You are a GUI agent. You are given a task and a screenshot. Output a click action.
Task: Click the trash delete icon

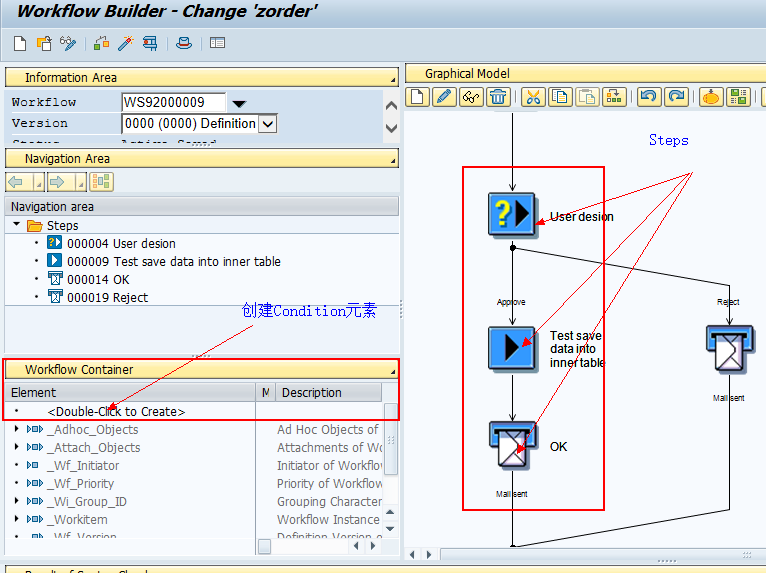(498, 97)
